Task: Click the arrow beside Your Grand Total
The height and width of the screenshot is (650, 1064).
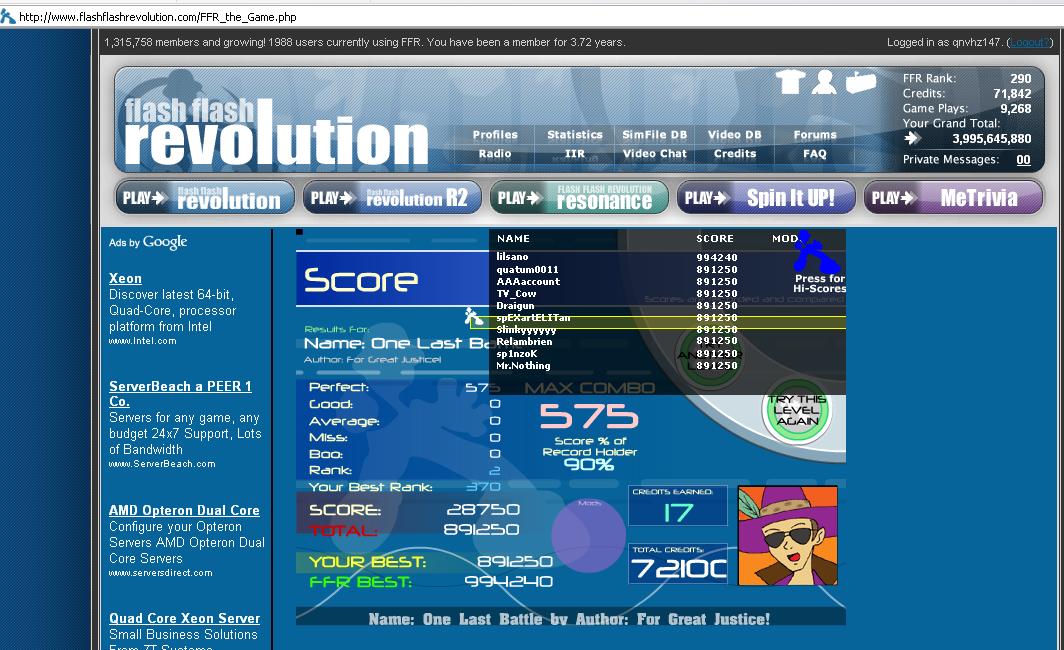Action: coord(912,138)
